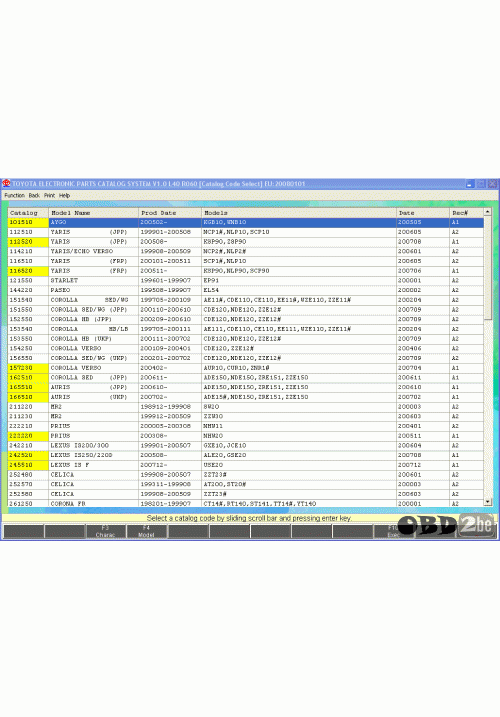Select LEXUS IS250/220D model name
Viewport: 500px width, 717px height.
[93, 455]
